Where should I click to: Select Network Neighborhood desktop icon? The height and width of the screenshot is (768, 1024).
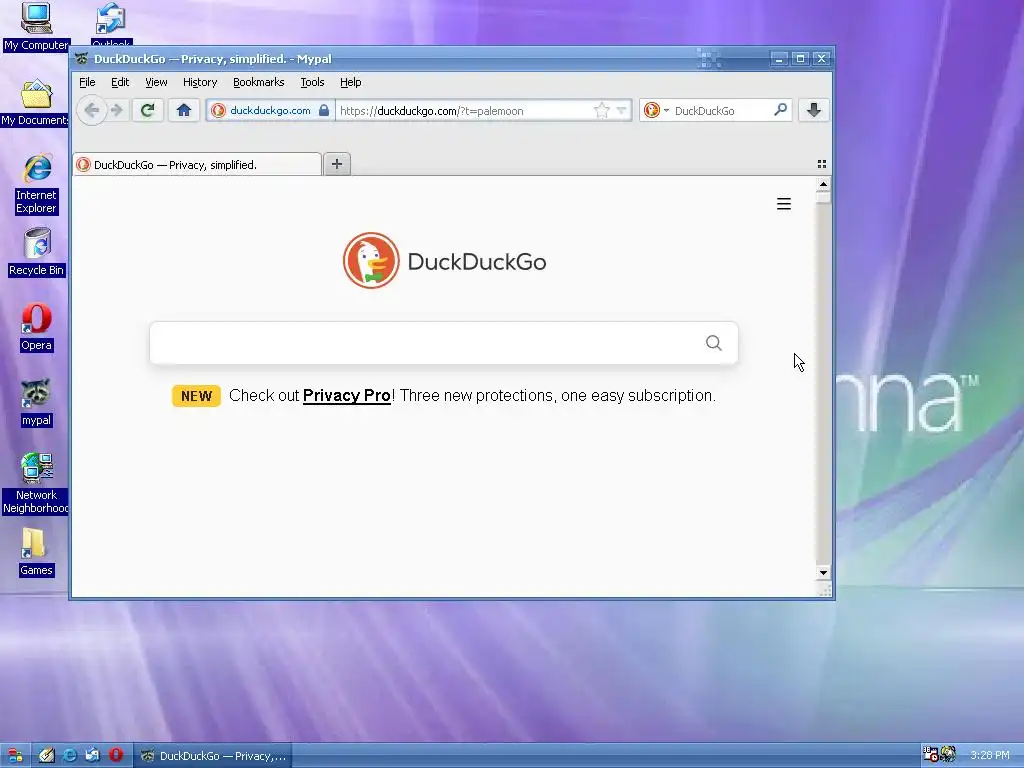pyautogui.click(x=35, y=483)
